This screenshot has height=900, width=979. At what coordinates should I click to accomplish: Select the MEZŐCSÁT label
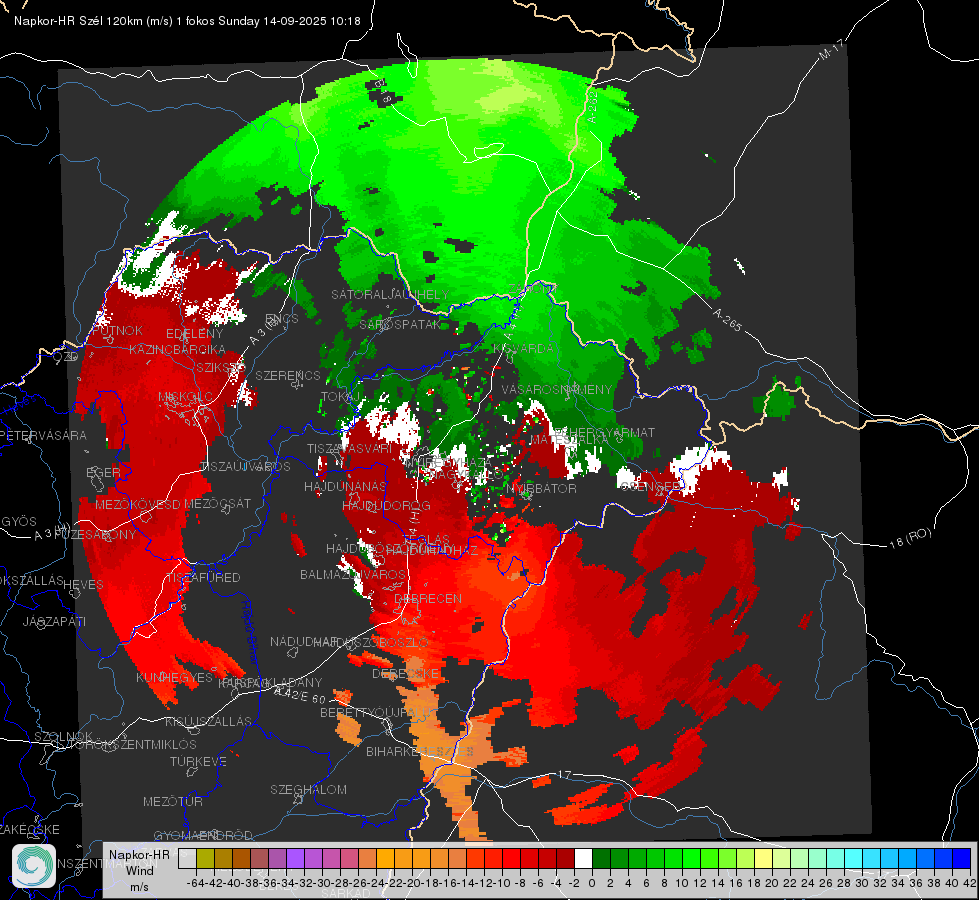218,503
